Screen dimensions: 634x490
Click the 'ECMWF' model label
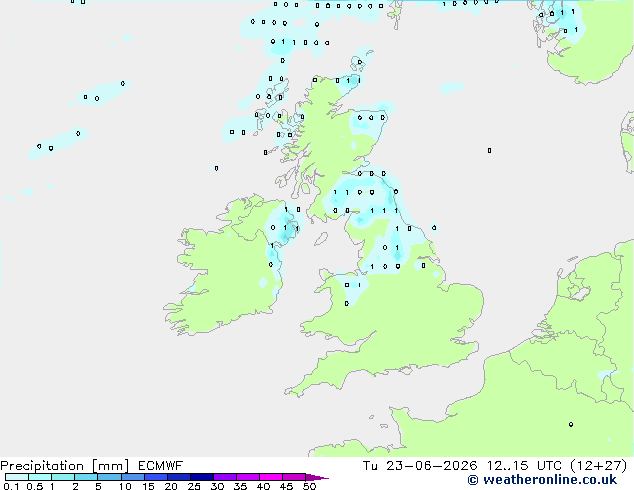(161, 466)
